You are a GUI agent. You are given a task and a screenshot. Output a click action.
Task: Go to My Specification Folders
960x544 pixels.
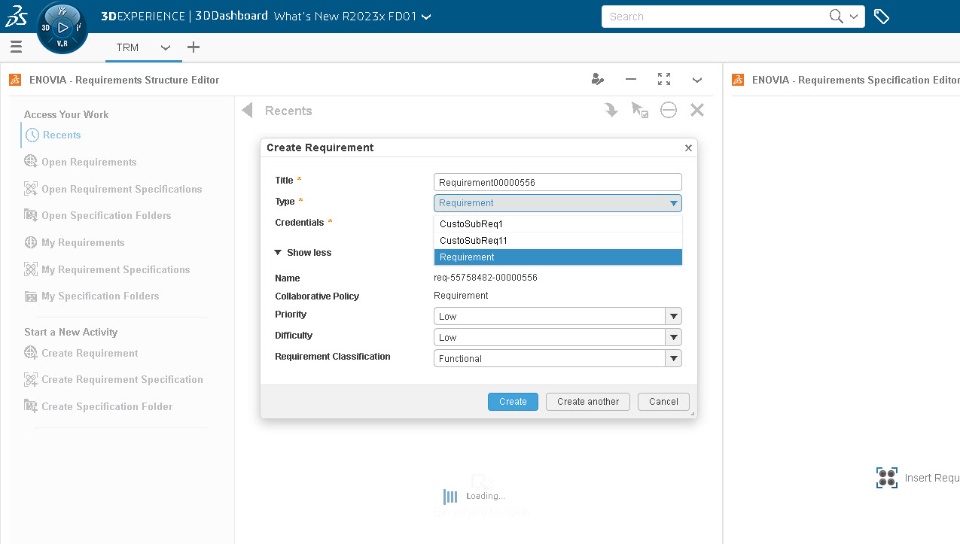100,296
